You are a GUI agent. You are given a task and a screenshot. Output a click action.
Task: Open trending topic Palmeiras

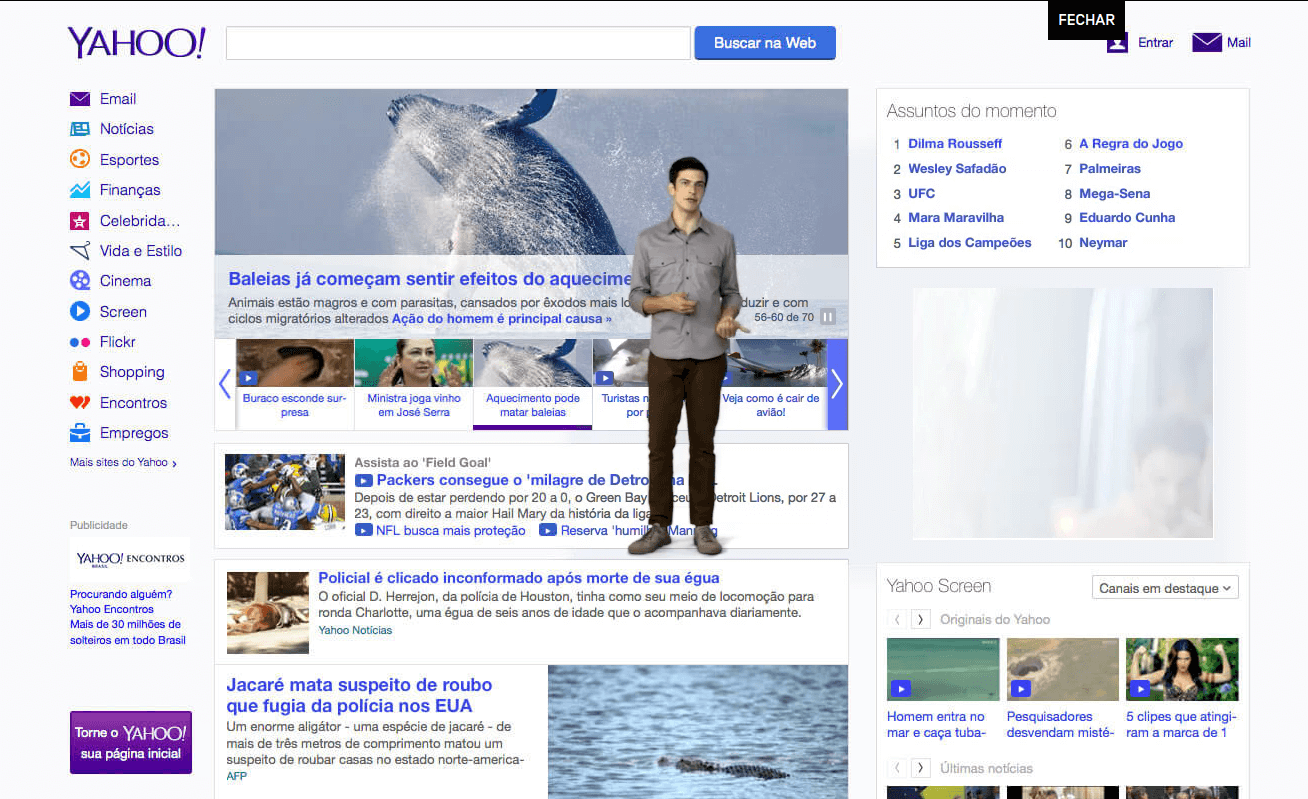[1110, 169]
